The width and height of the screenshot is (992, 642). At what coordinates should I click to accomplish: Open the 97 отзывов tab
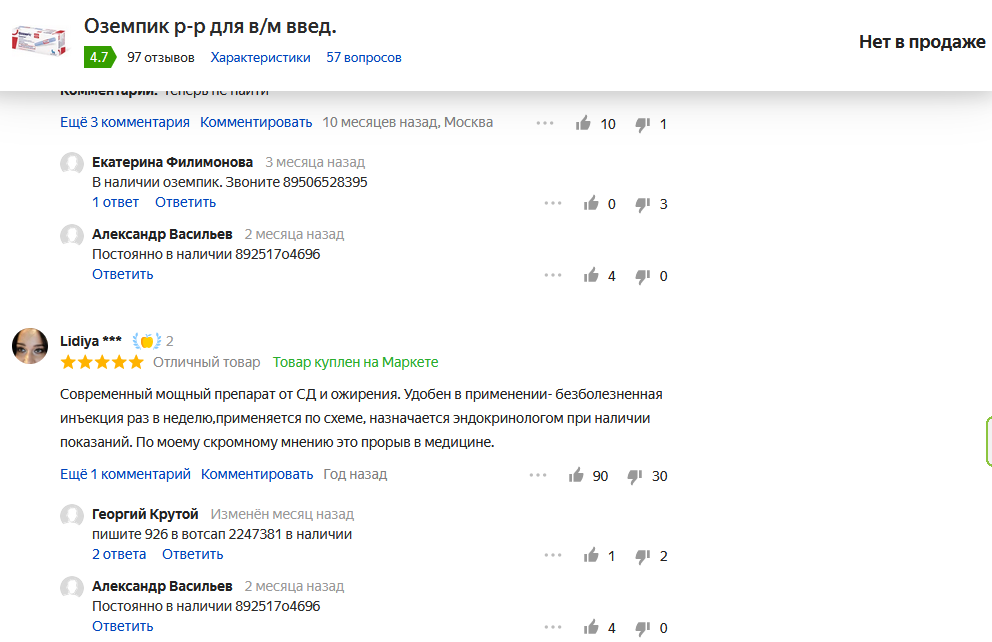(x=161, y=58)
